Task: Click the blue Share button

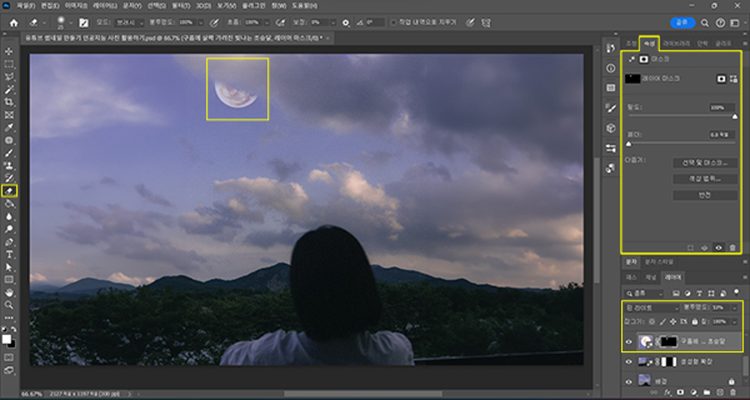Action: tap(683, 22)
